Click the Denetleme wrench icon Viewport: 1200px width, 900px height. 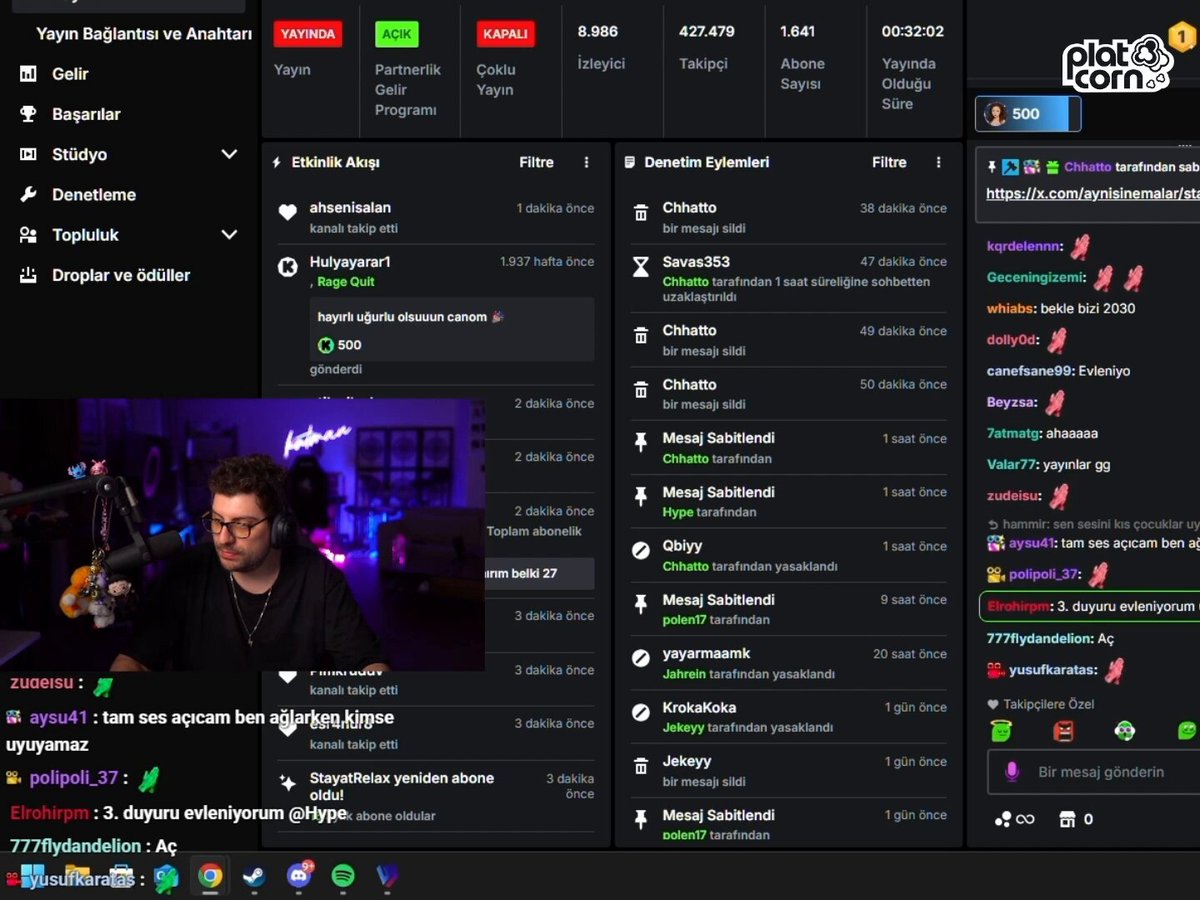tap(29, 195)
